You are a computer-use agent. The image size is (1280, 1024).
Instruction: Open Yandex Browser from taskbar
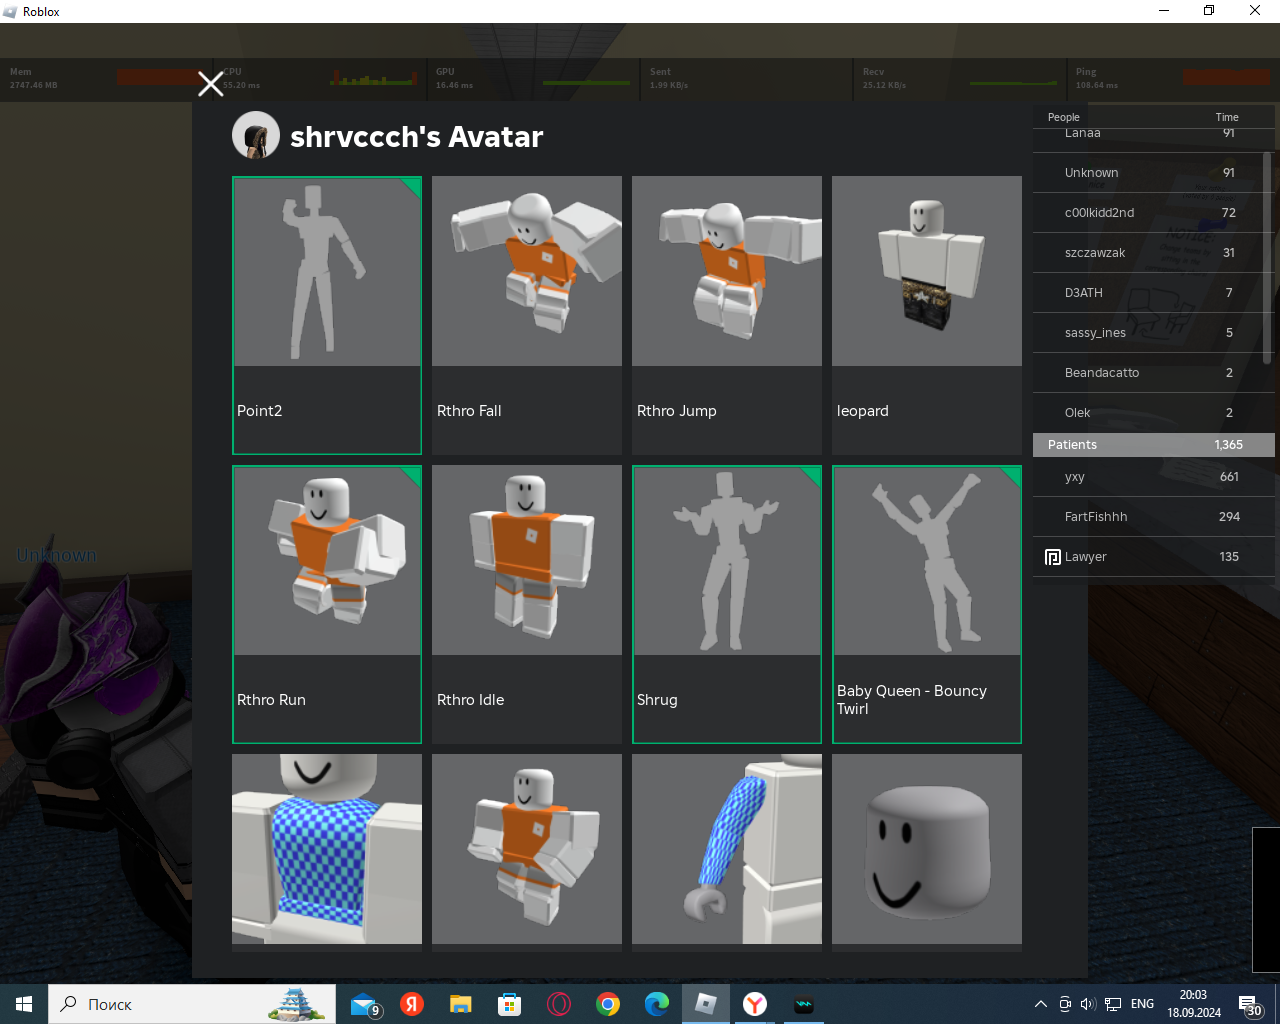point(755,1004)
